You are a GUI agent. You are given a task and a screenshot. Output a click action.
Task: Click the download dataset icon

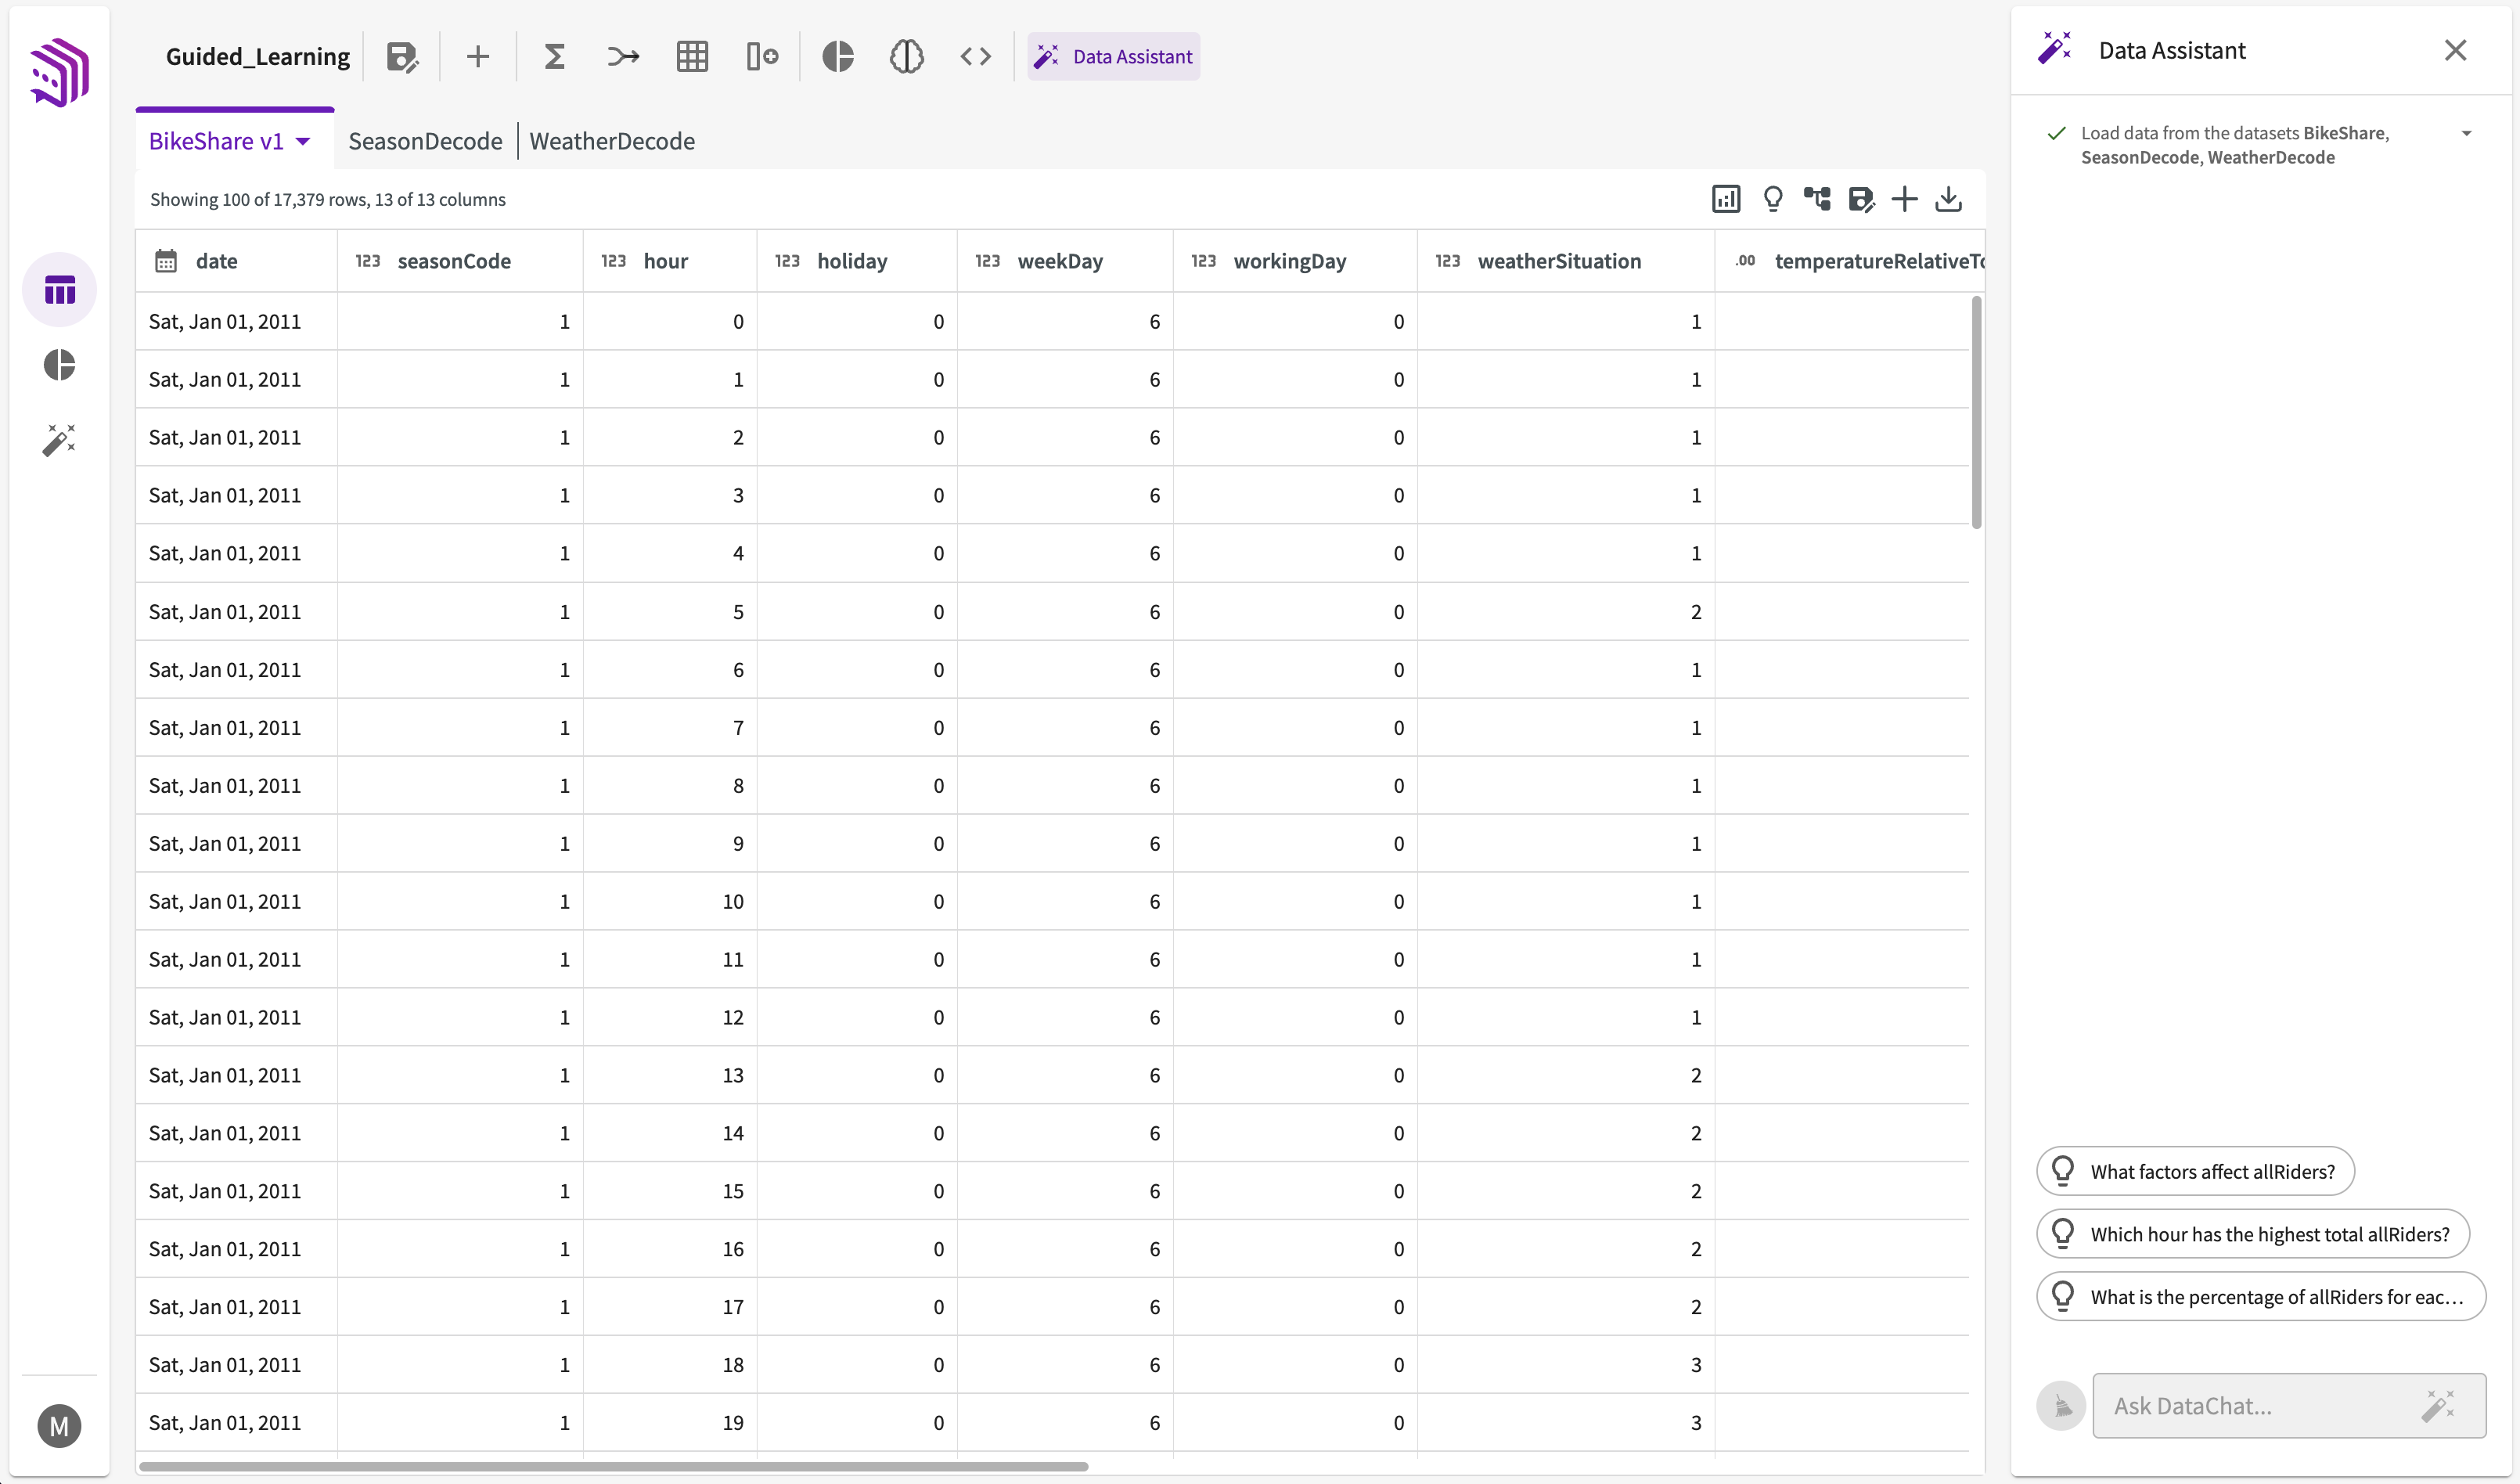1949,199
